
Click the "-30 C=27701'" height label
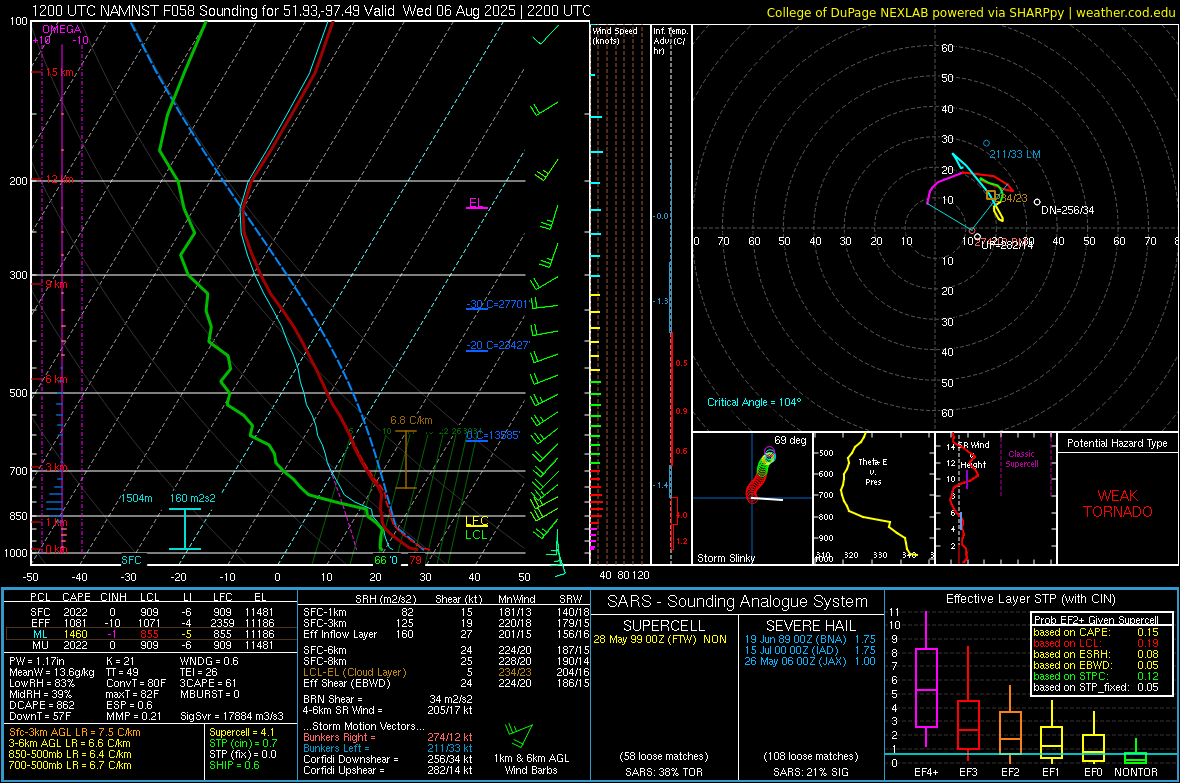(498, 304)
